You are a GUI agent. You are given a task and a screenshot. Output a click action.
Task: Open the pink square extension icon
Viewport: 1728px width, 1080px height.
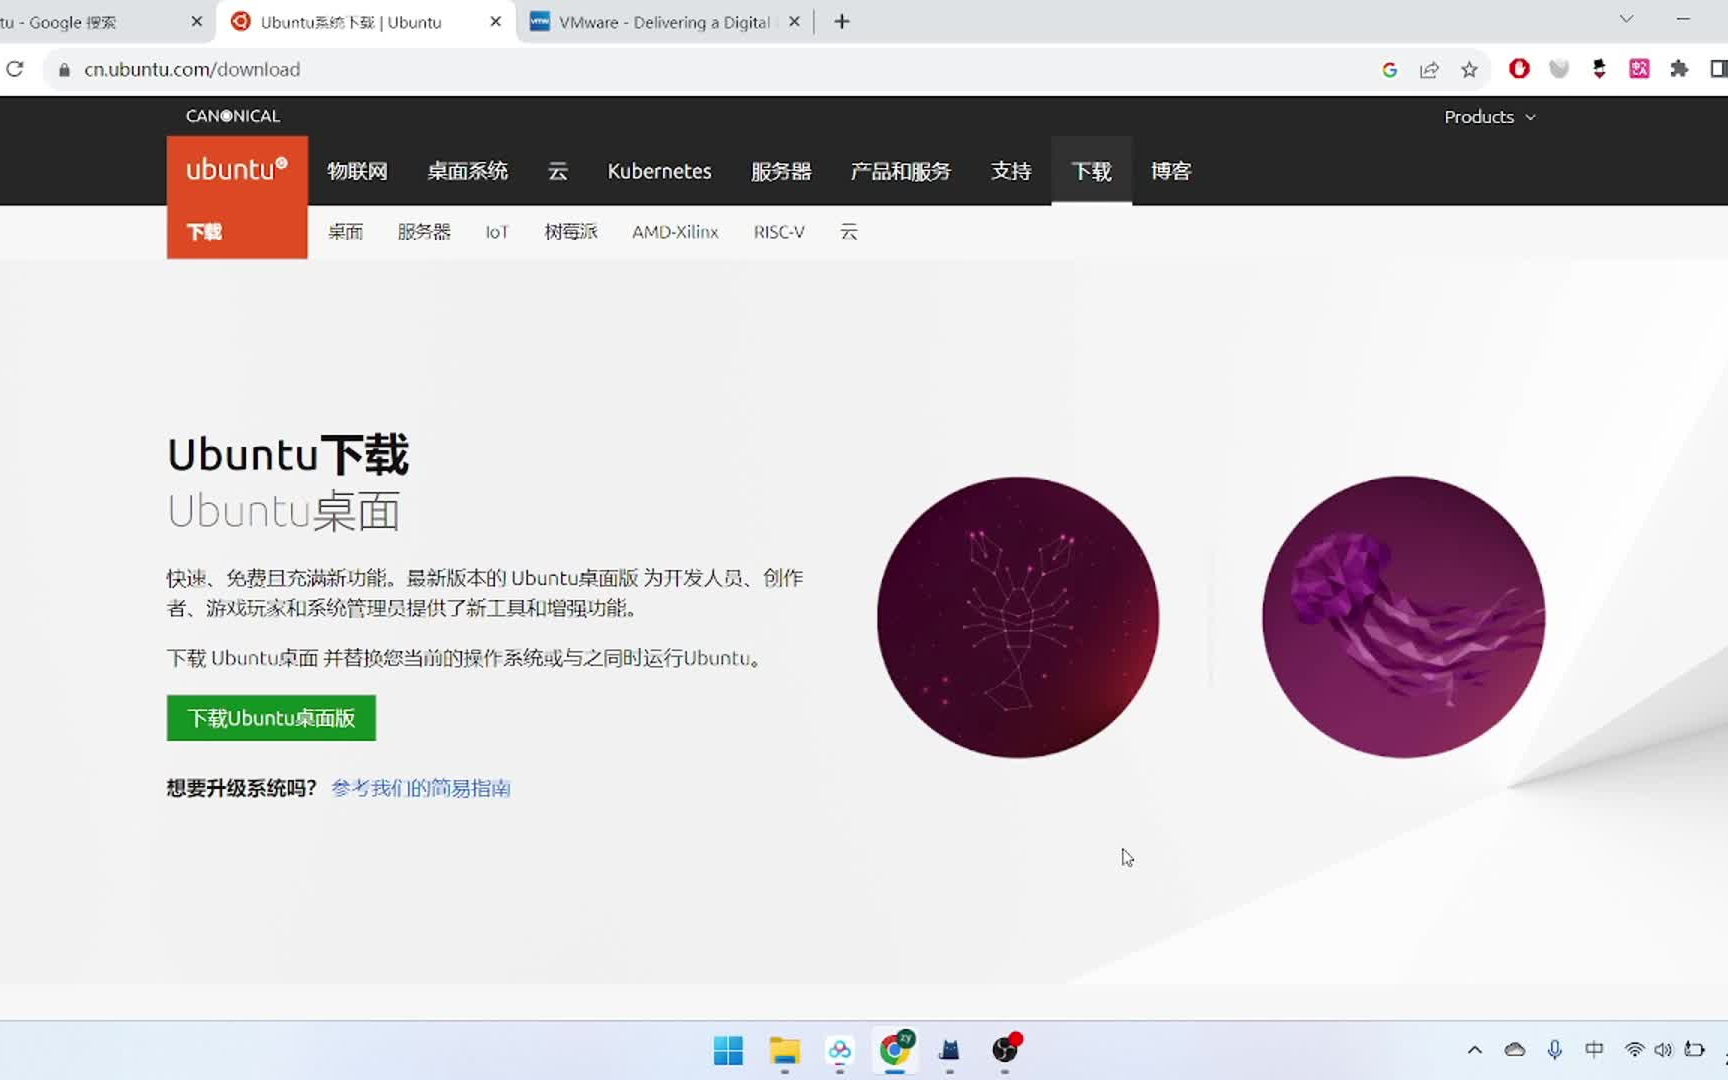click(x=1639, y=68)
